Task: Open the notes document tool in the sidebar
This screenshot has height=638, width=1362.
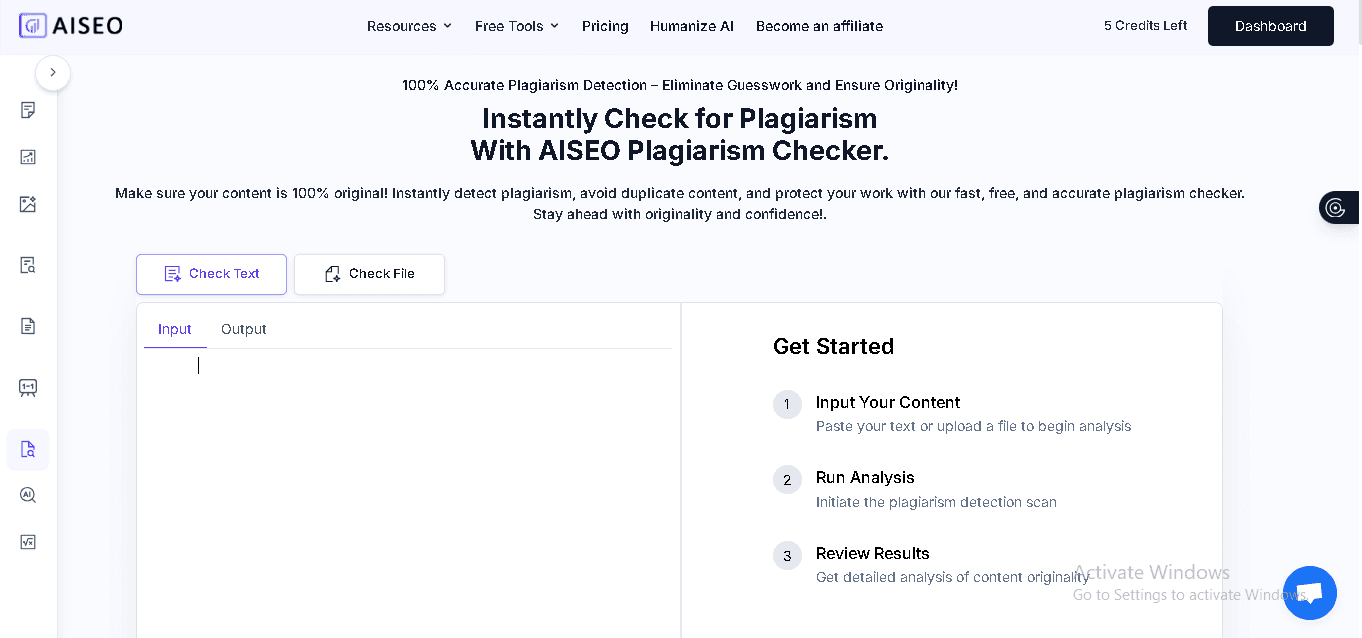Action: (27, 110)
